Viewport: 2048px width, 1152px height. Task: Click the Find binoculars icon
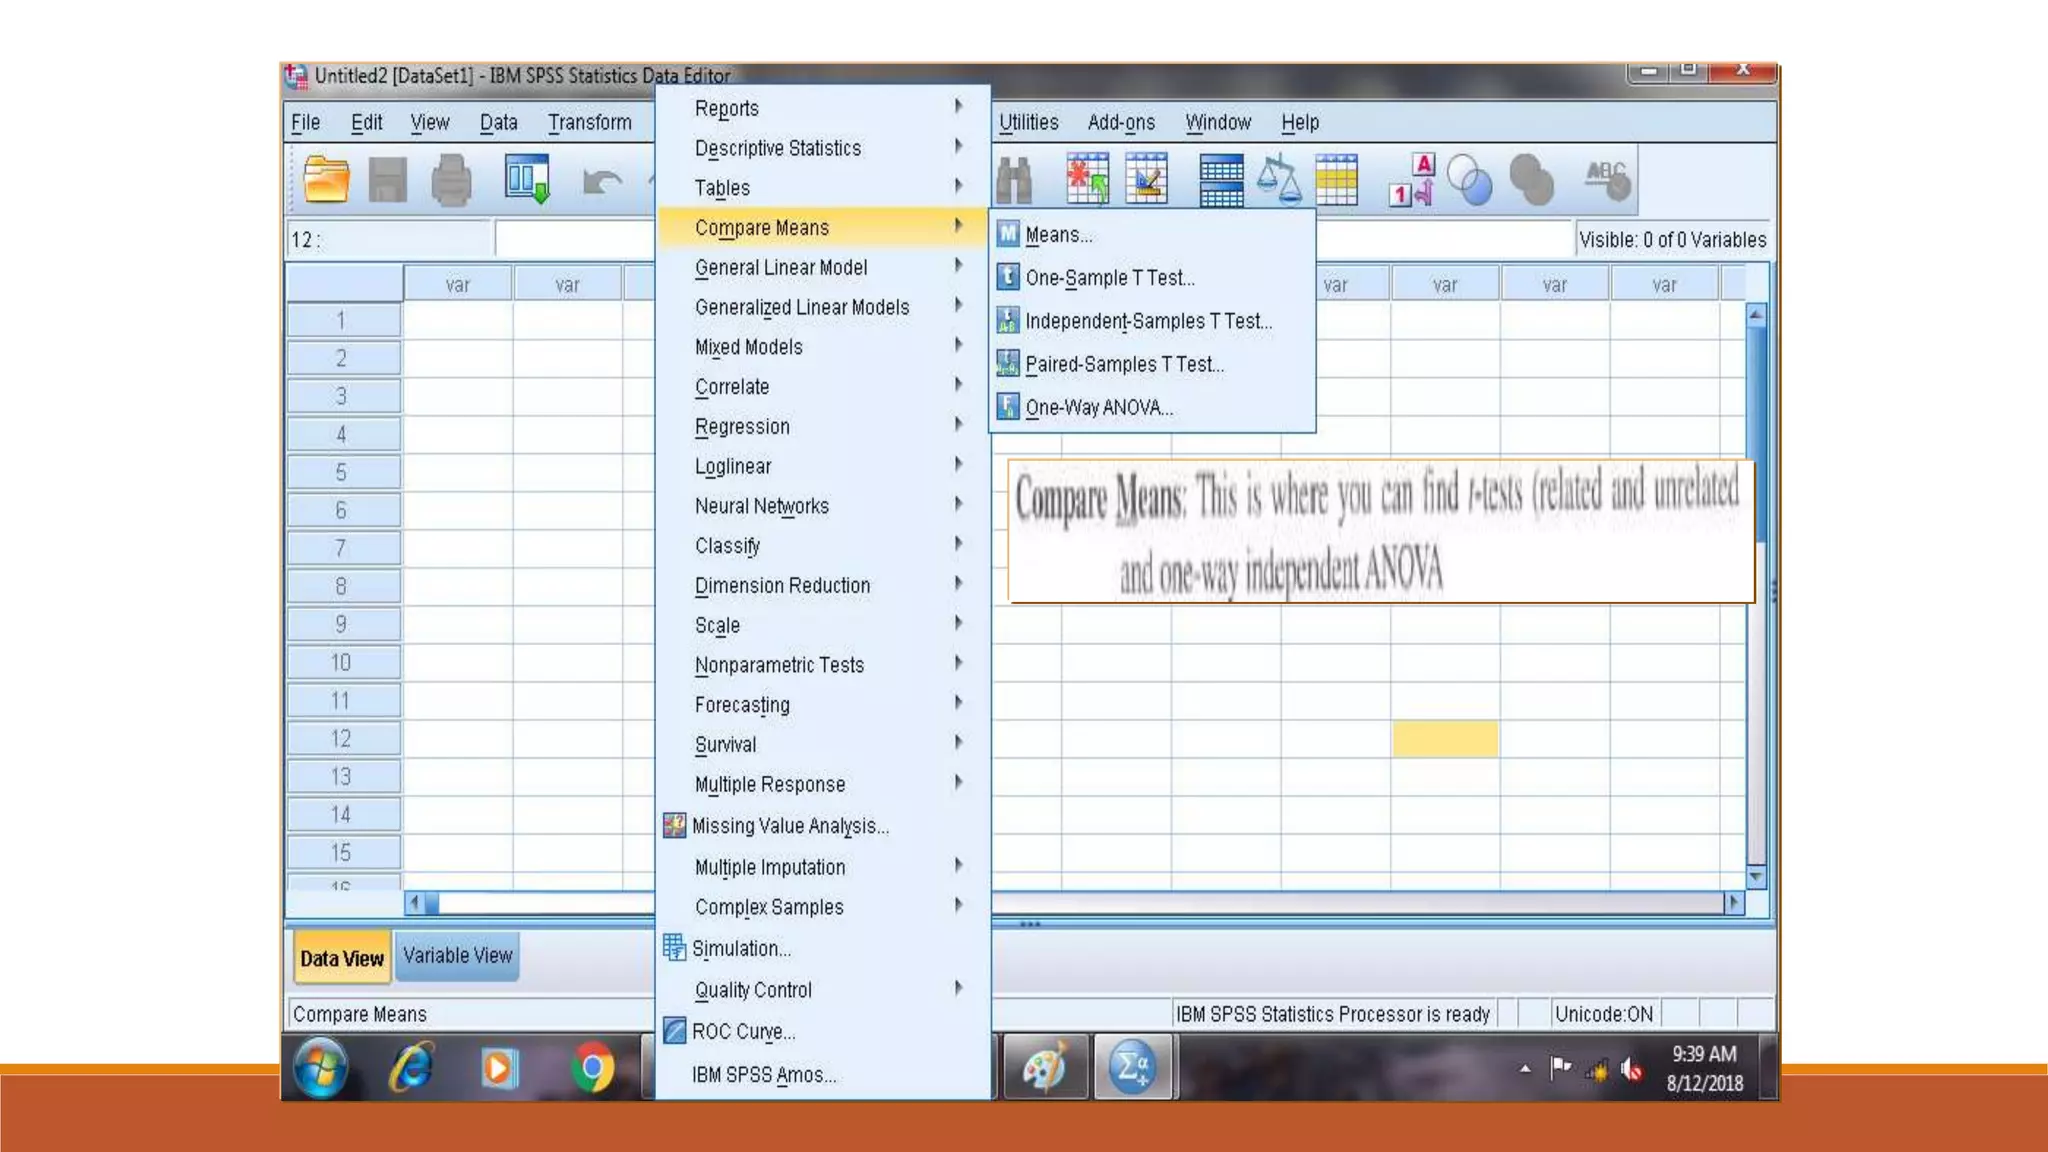pyautogui.click(x=1015, y=181)
